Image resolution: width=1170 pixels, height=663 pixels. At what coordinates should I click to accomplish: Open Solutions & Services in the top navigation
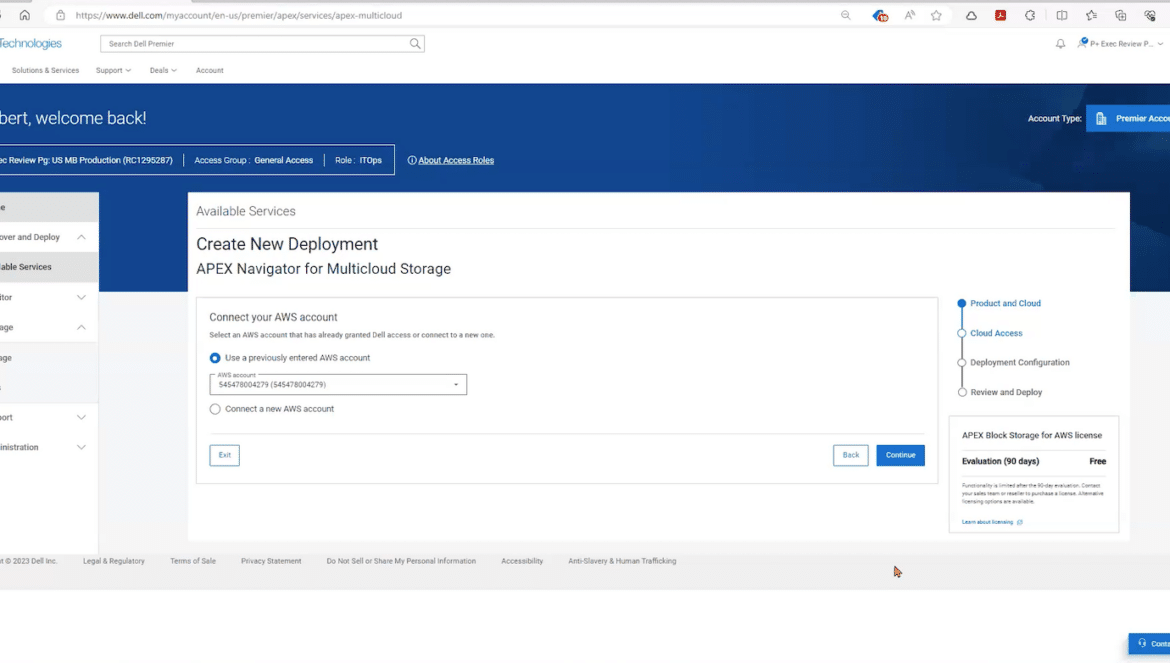(46, 71)
